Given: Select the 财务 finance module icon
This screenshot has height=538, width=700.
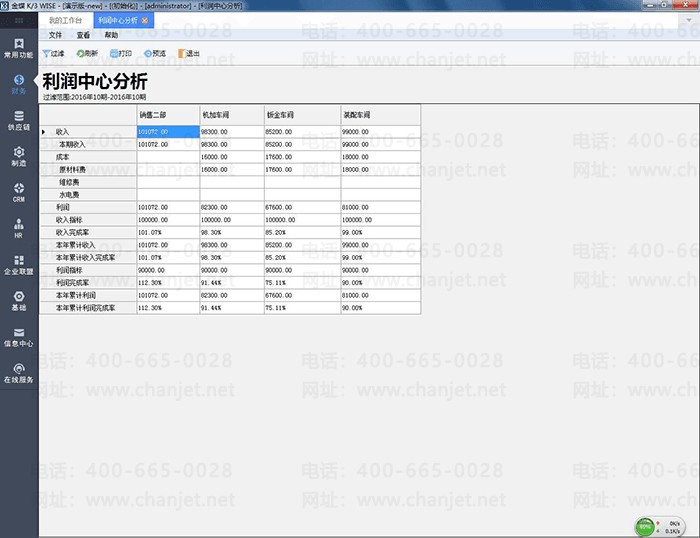Looking at the screenshot, I should pyautogui.click(x=19, y=84).
